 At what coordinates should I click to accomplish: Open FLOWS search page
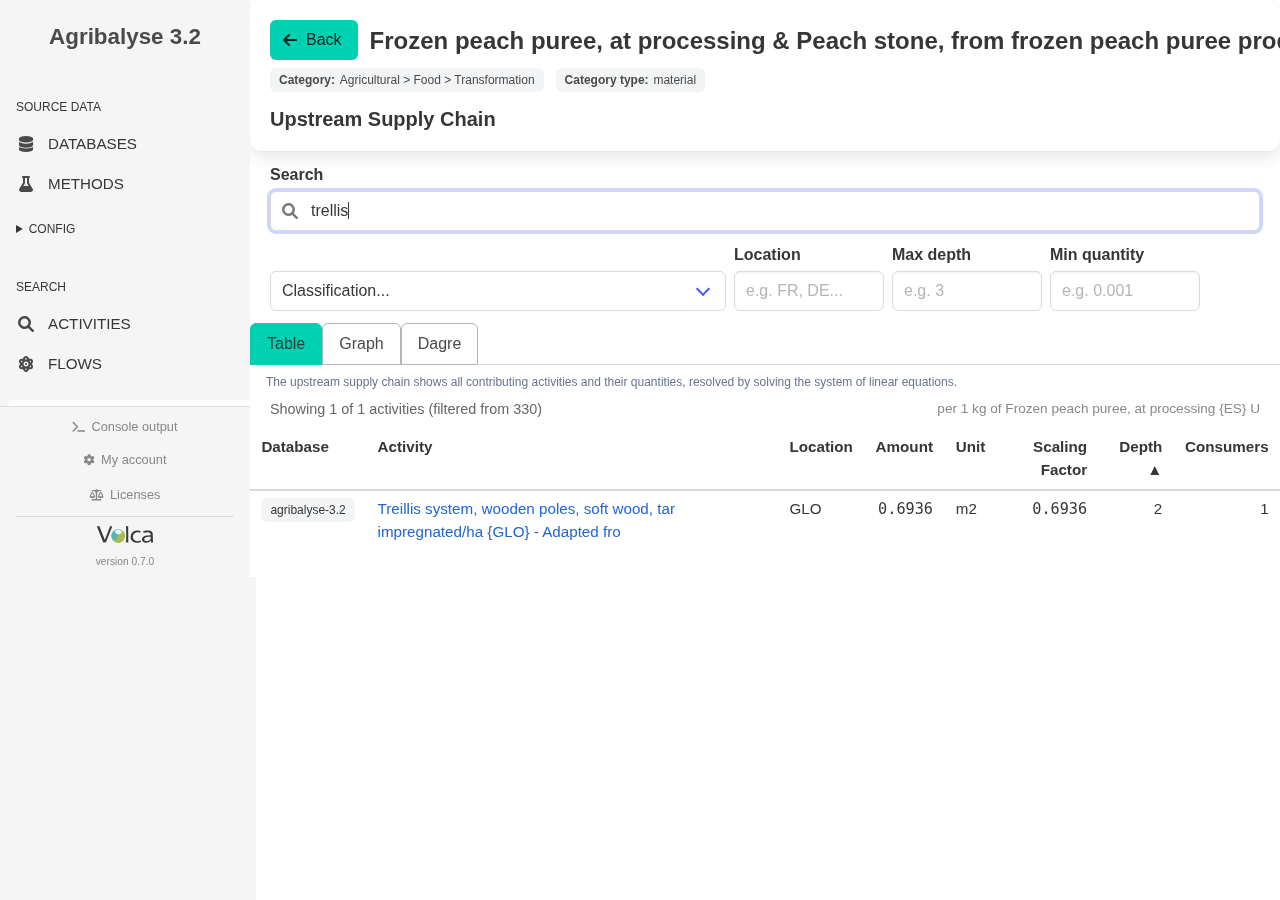[75, 364]
